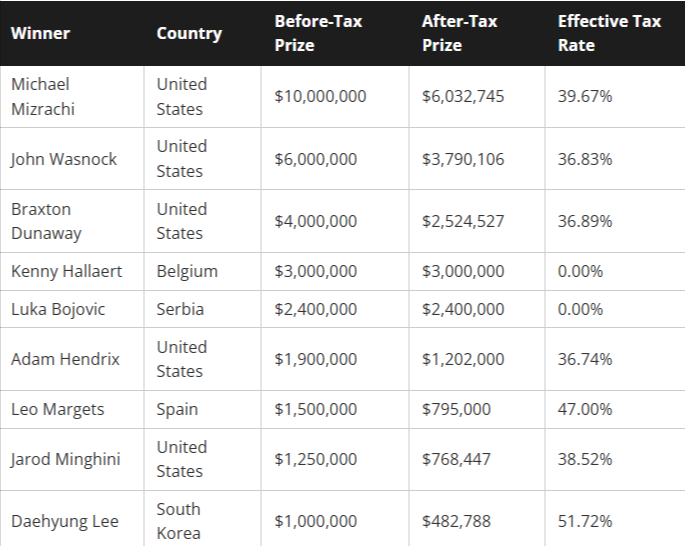Click the Serbia country cell
Image resolution: width=685 pixels, height=546 pixels.
(180, 309)
